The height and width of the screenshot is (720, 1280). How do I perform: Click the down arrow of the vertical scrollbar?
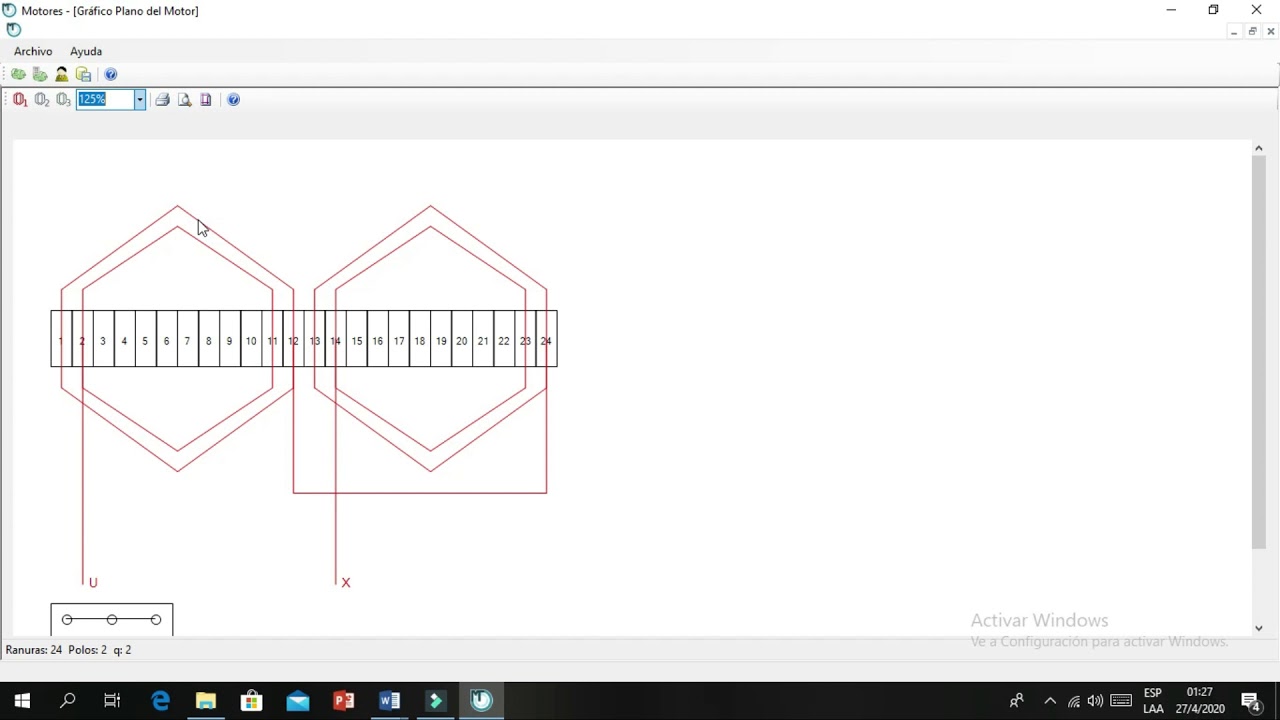[1259, 628]
